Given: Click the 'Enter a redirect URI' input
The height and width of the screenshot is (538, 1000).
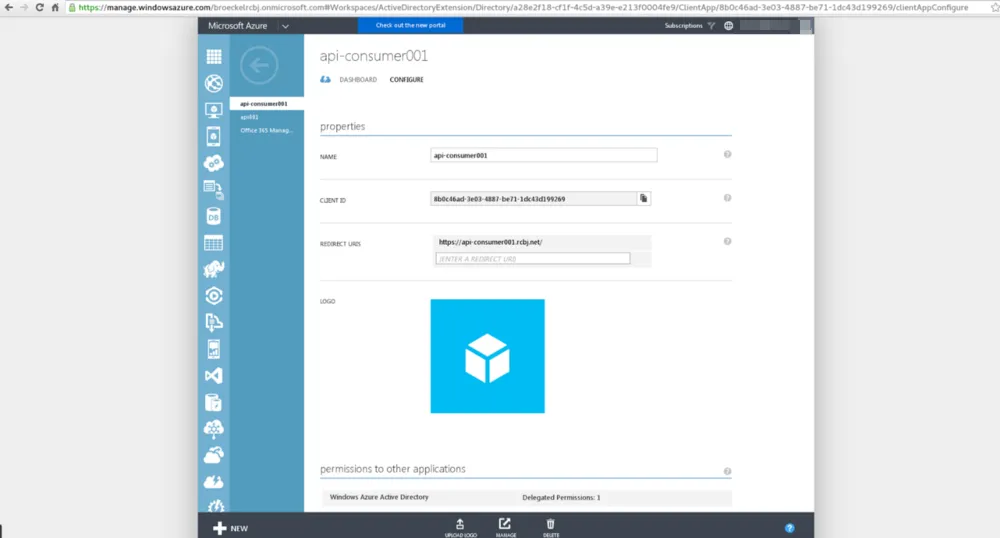Looking at the screenshot, I should (533, 258).
